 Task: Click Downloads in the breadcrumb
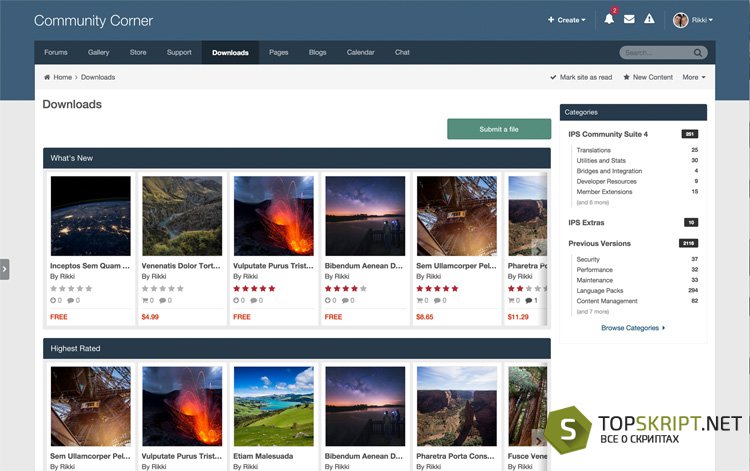(x=98, y=77)
